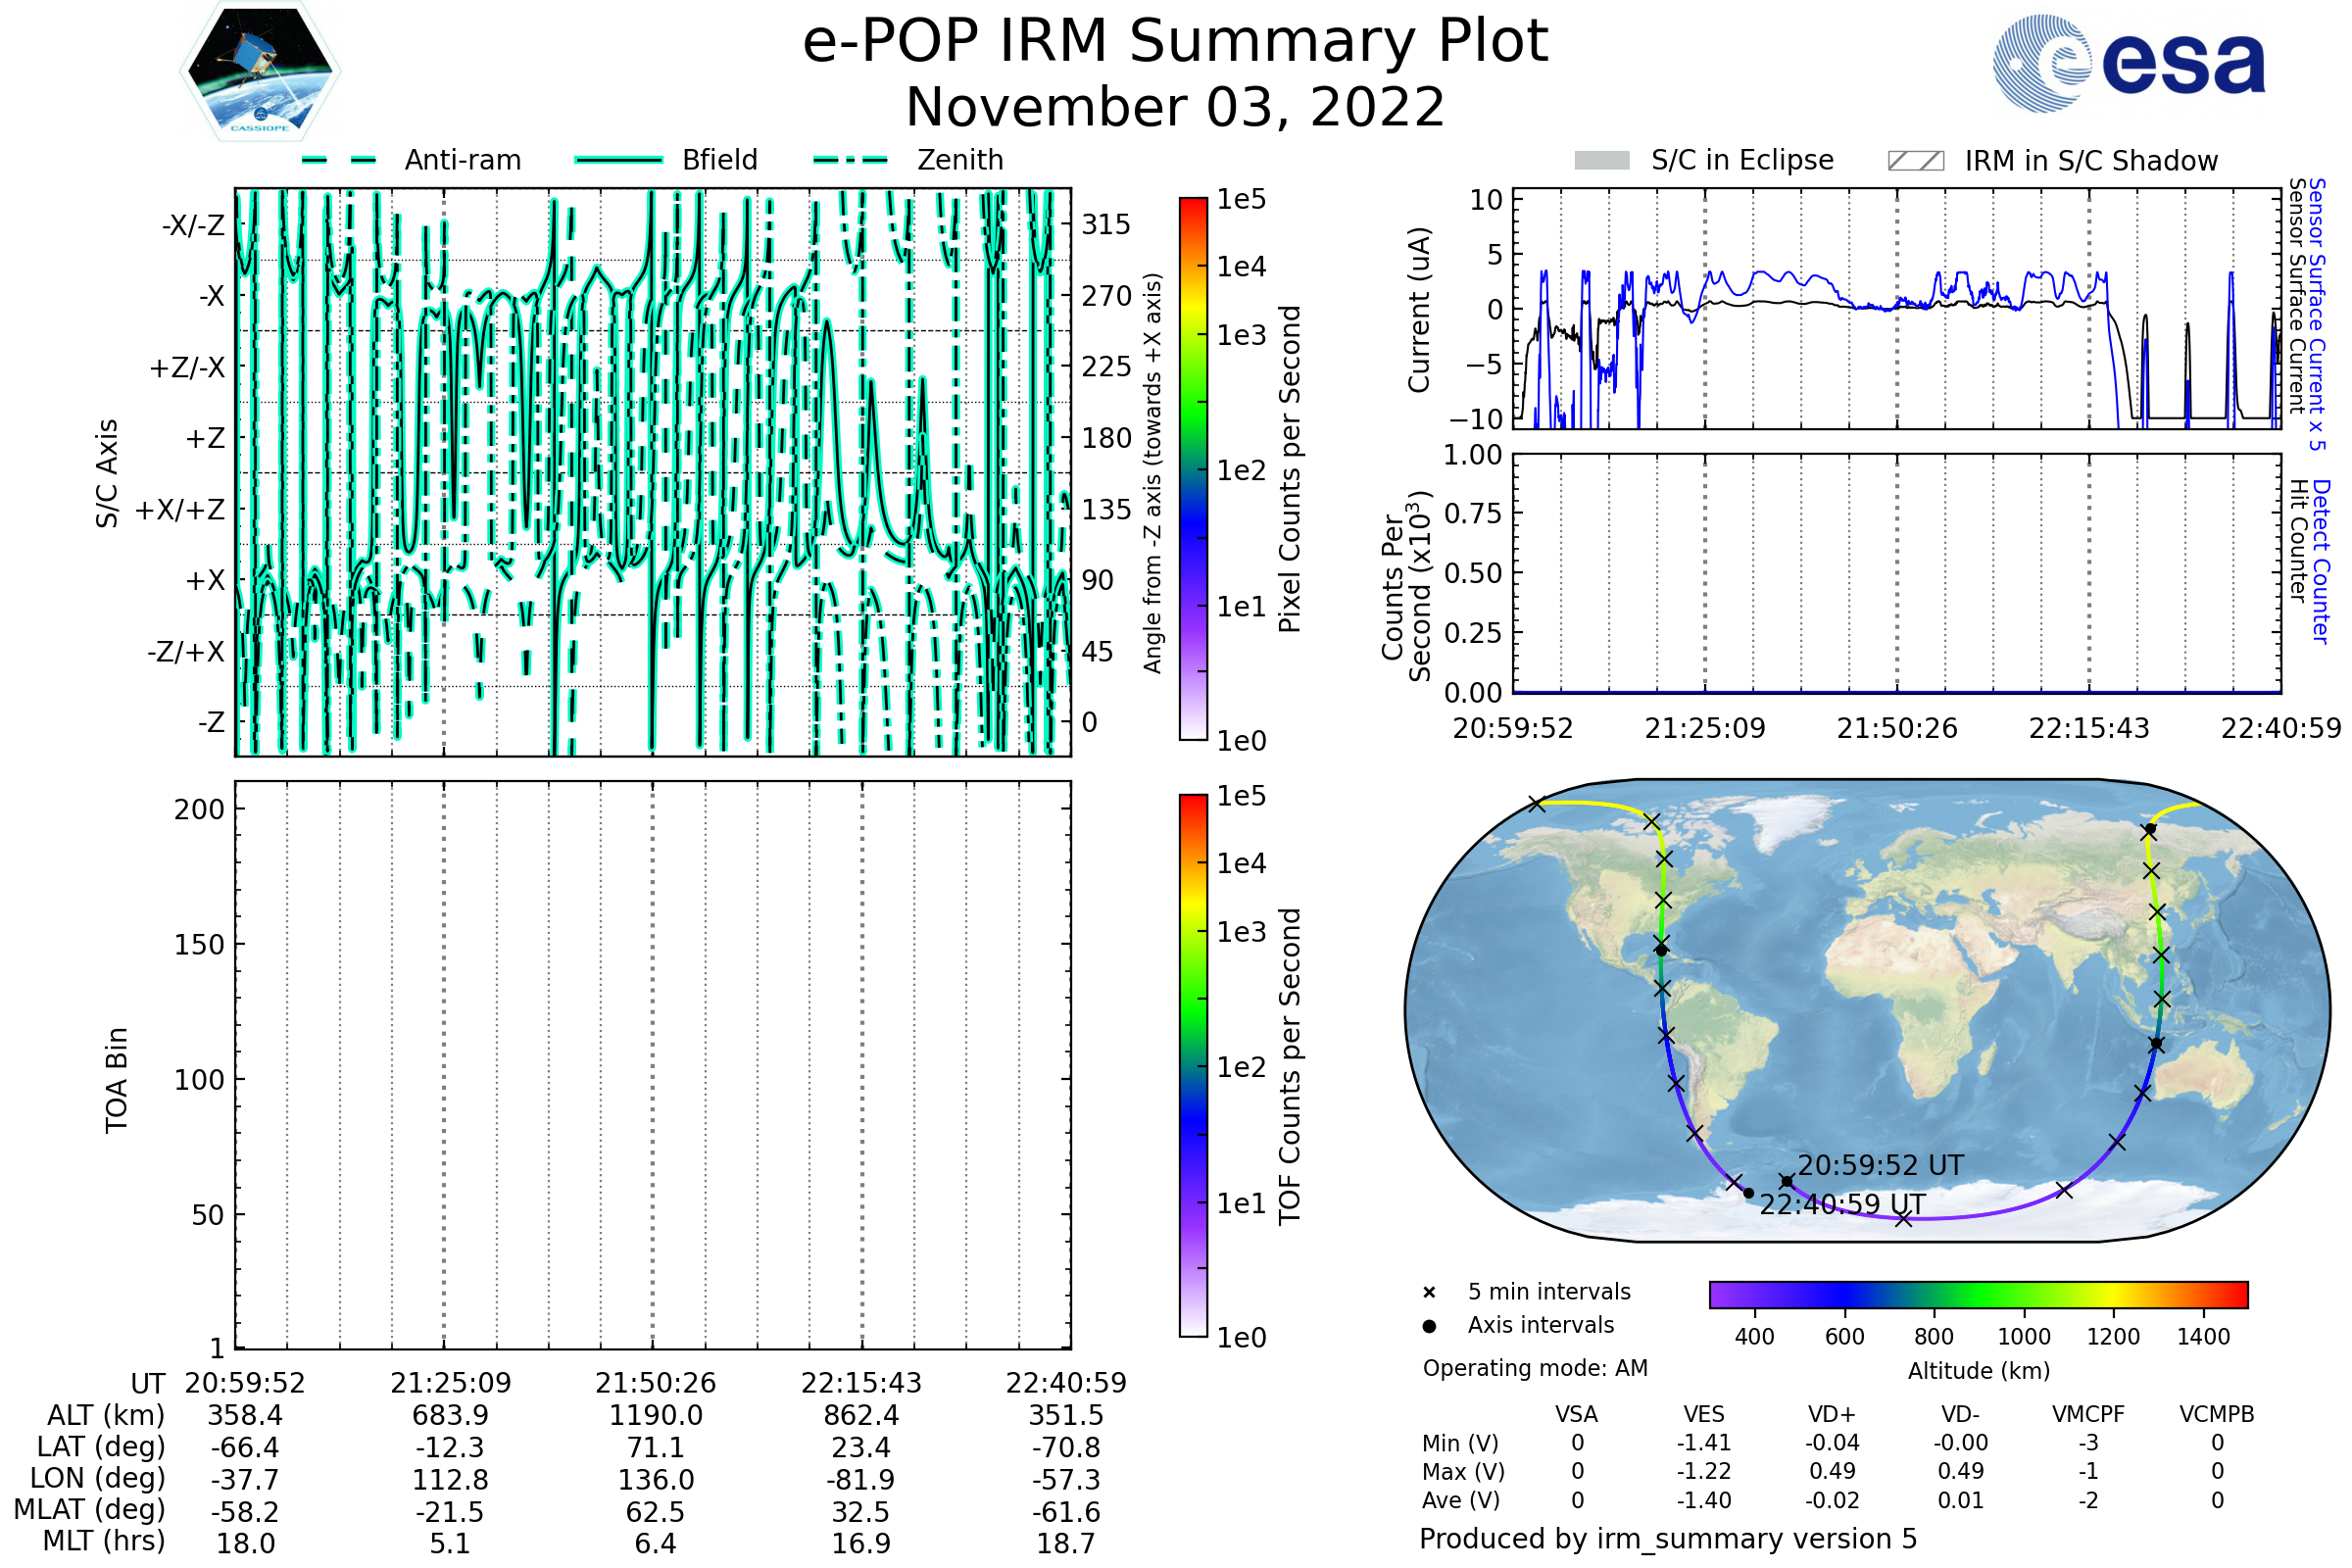Click the TOA Bin axis label

click(x=117, y=1080)
